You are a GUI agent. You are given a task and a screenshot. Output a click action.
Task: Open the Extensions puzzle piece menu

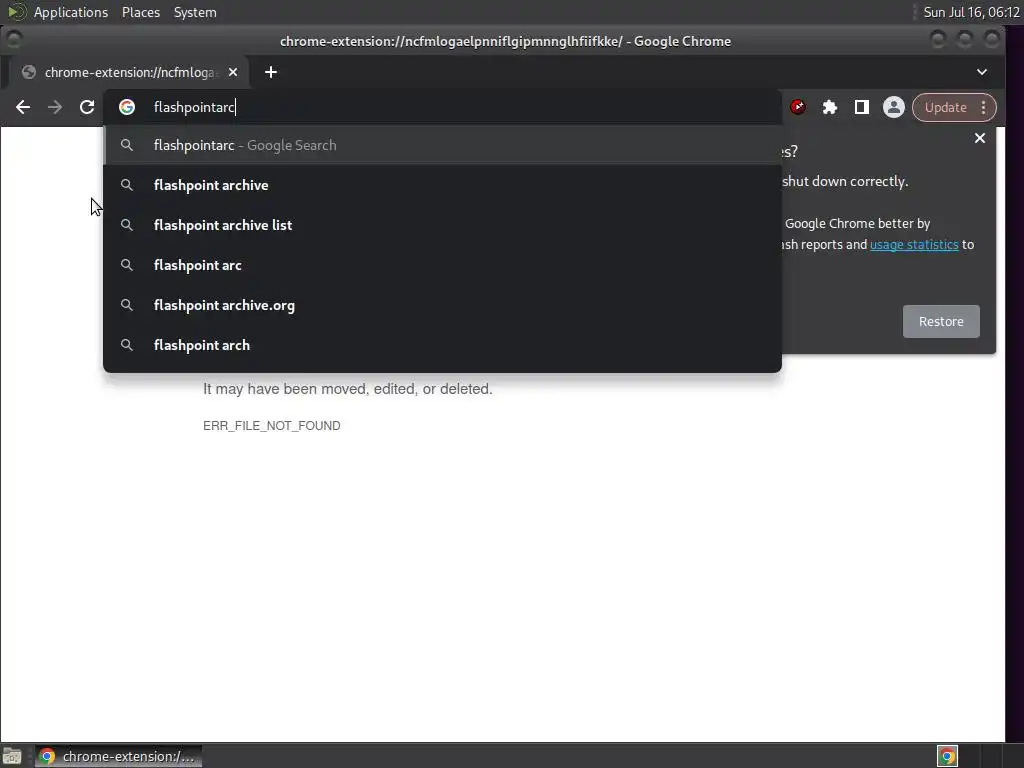click(x=829, y=107)
